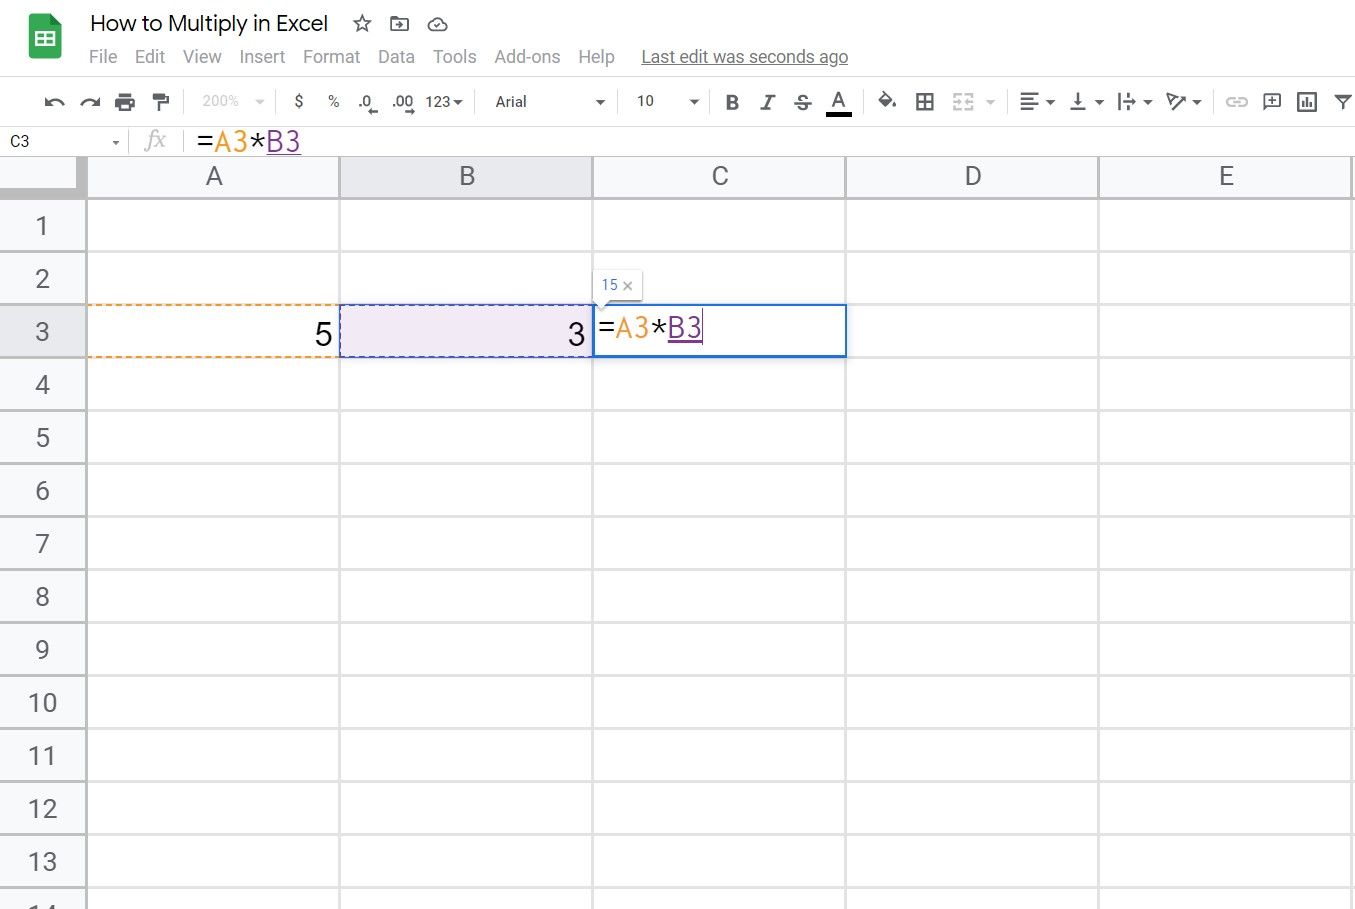Toggle strikethrough formatting

[802, 101]
